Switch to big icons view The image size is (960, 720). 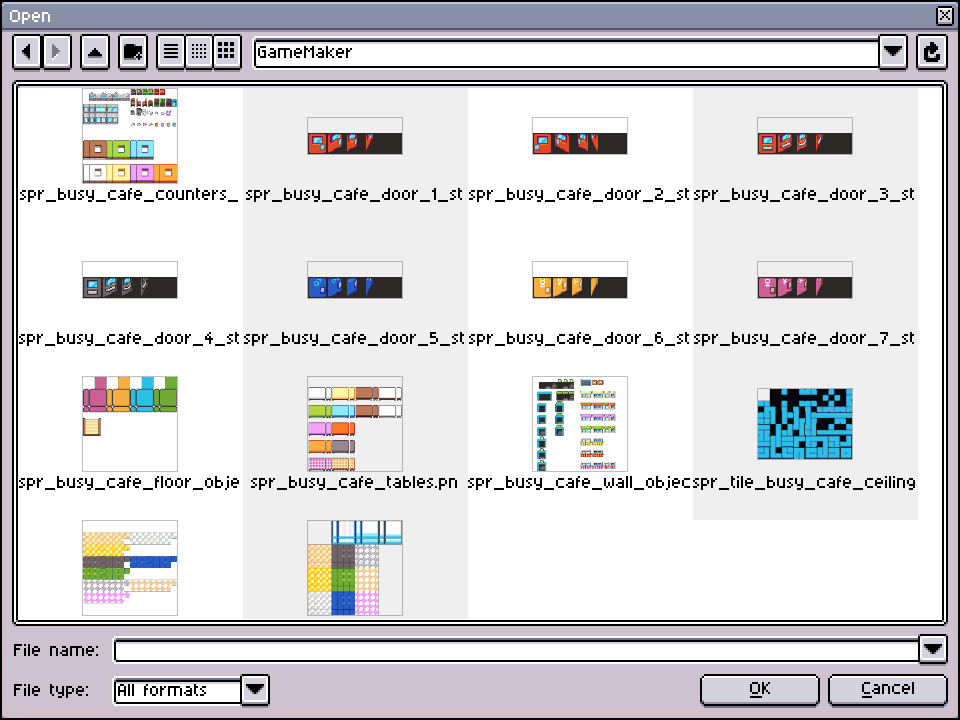[x=227, y=52]
